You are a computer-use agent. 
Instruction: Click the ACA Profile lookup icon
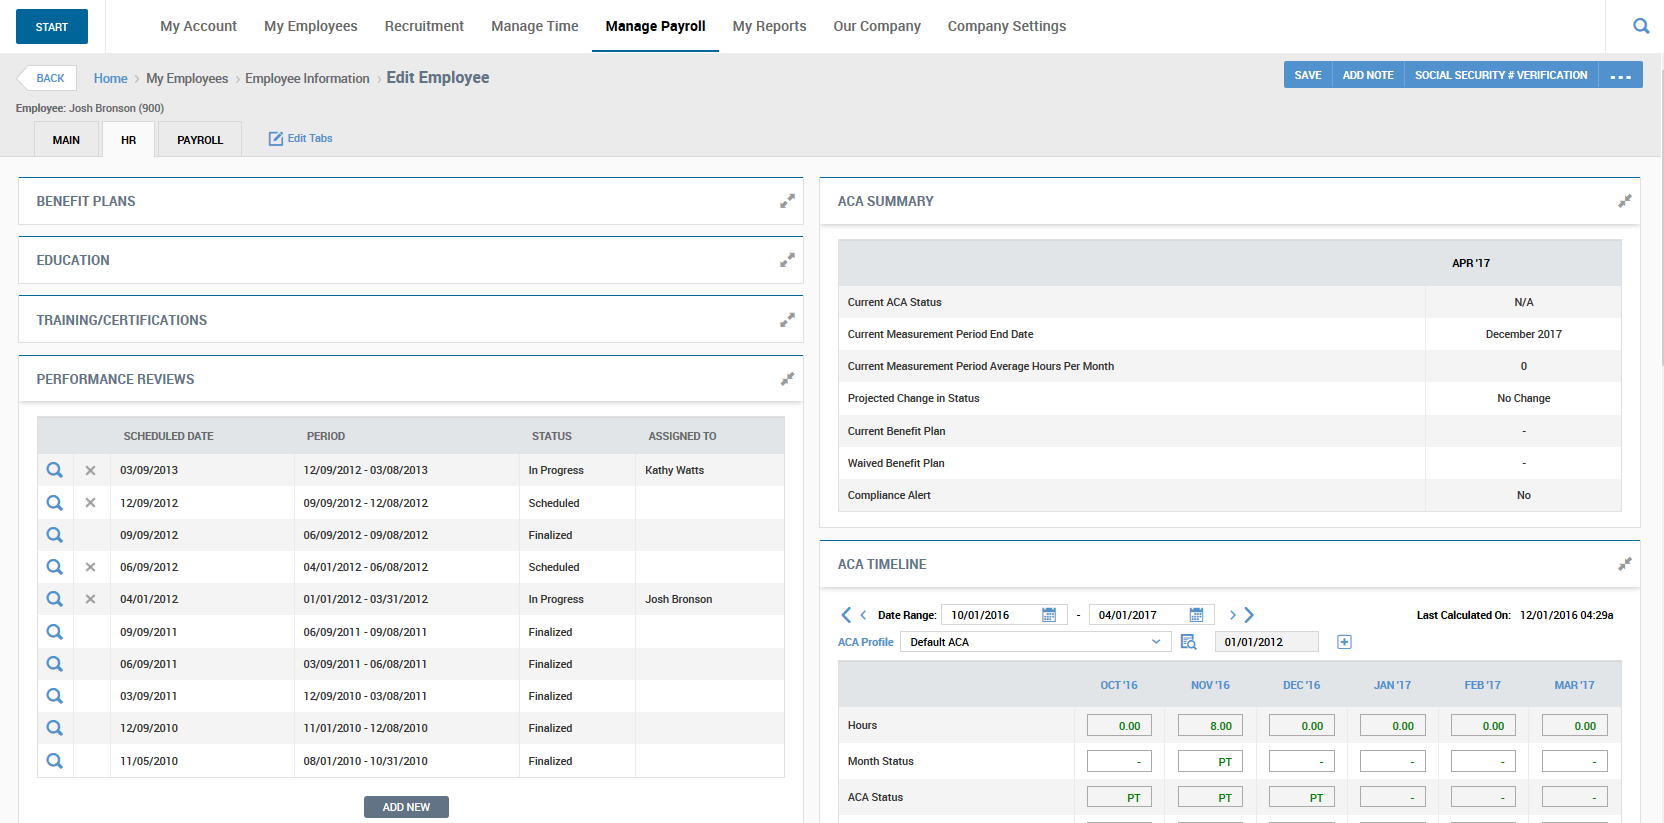pos(1188,642)
